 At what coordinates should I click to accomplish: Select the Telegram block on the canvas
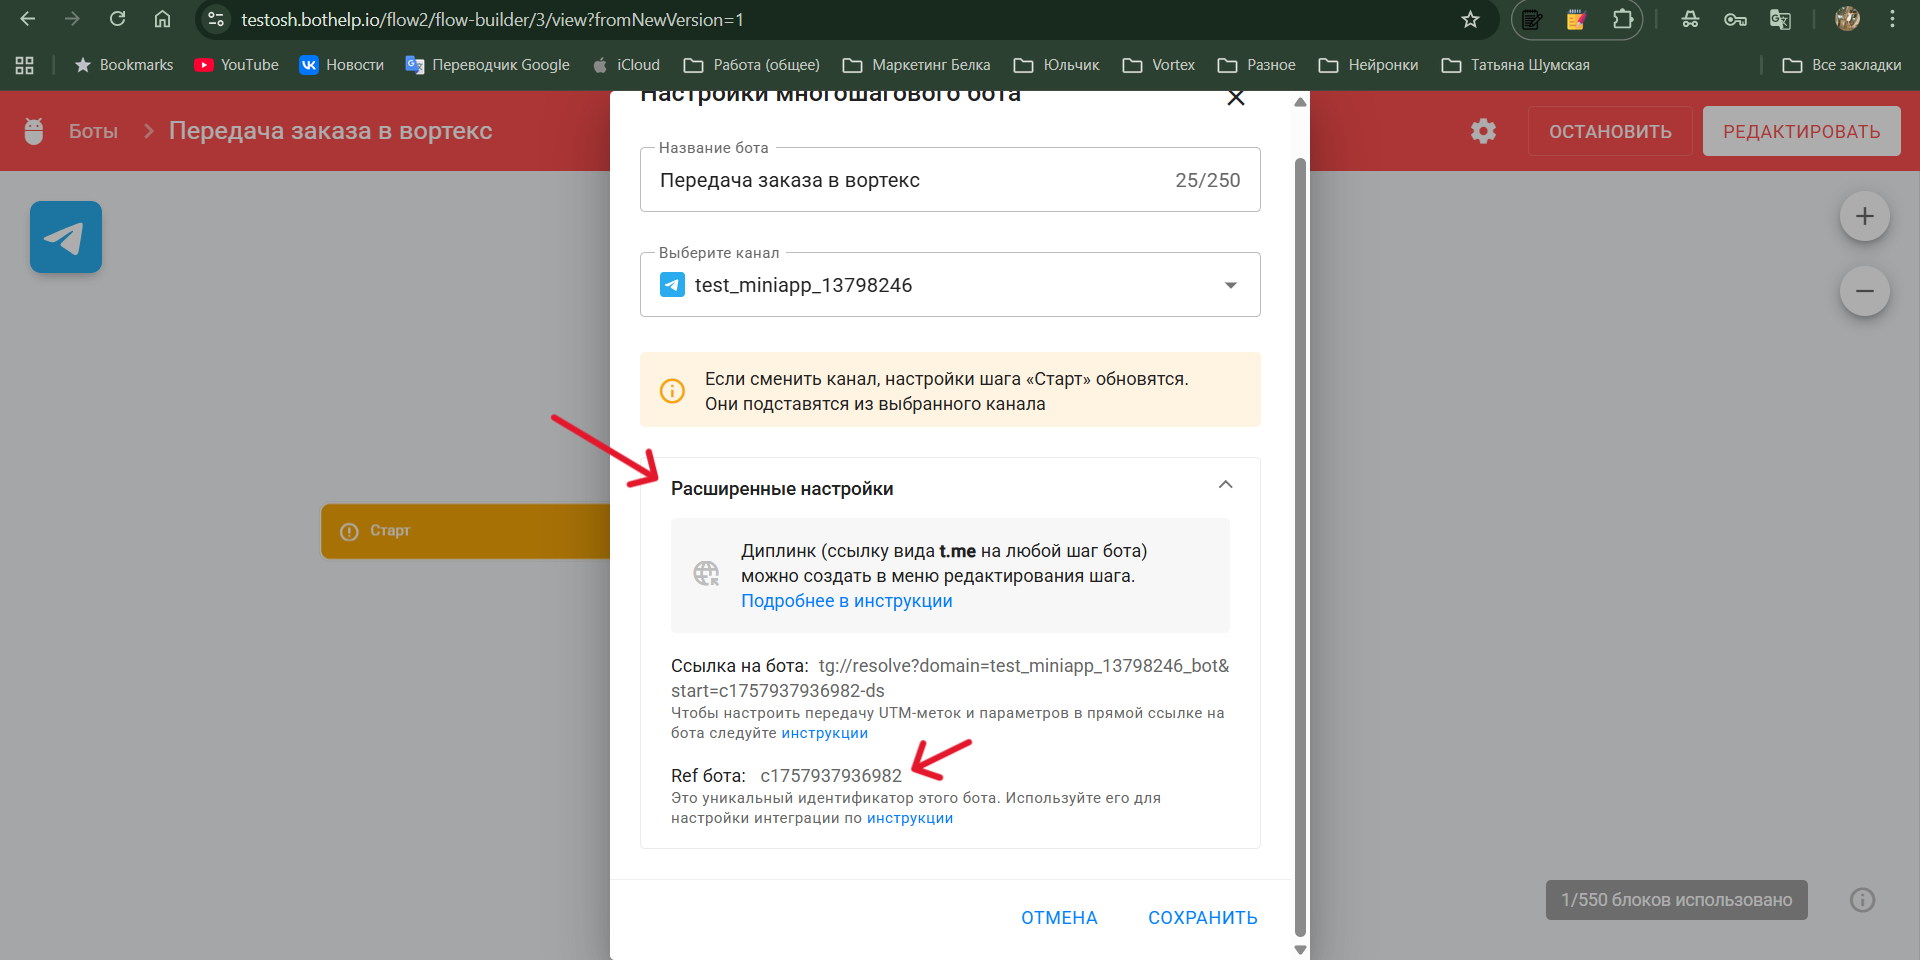[x=65, y=236]
